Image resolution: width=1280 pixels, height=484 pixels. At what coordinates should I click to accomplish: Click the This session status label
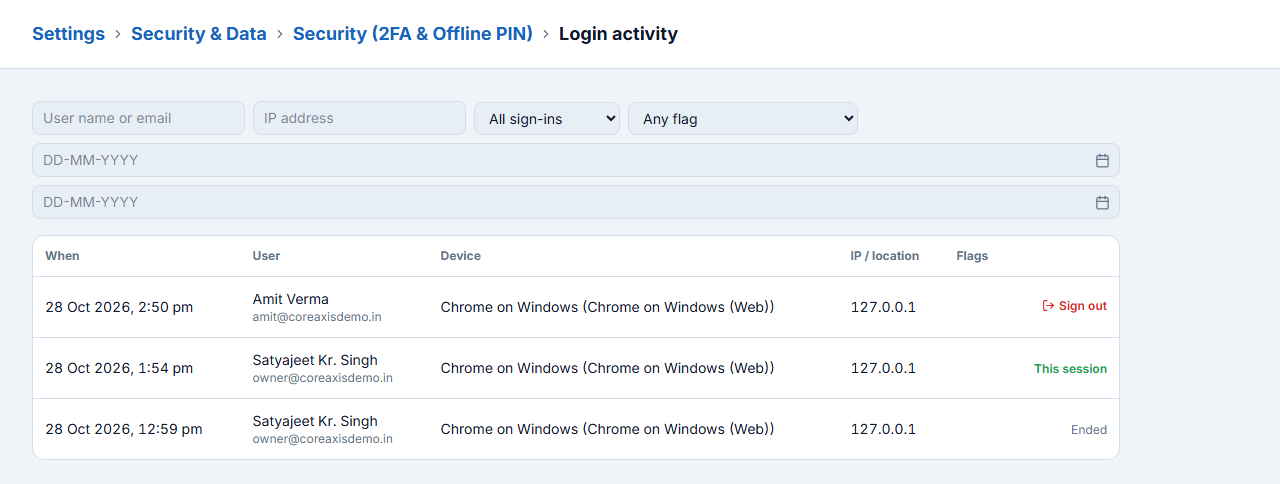click(1071, 369)
